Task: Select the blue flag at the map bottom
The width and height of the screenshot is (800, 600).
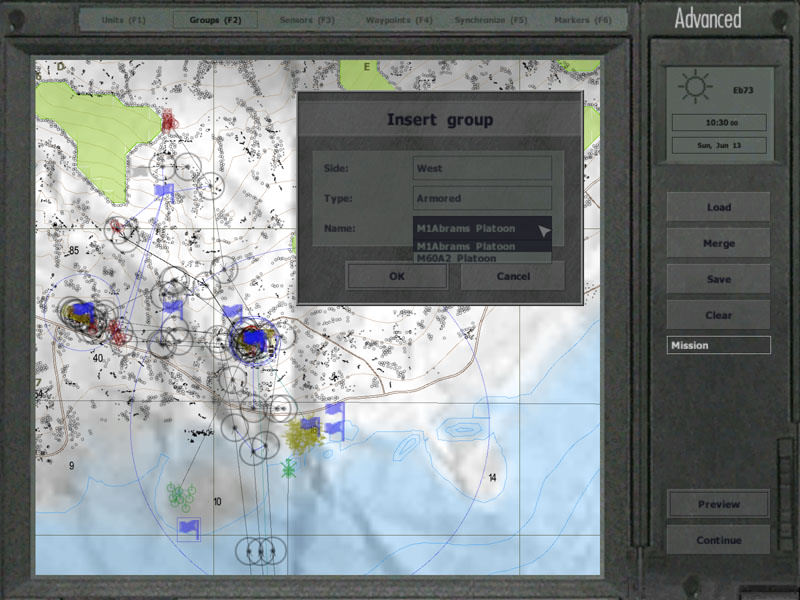Action: click(x=188, y=529)
